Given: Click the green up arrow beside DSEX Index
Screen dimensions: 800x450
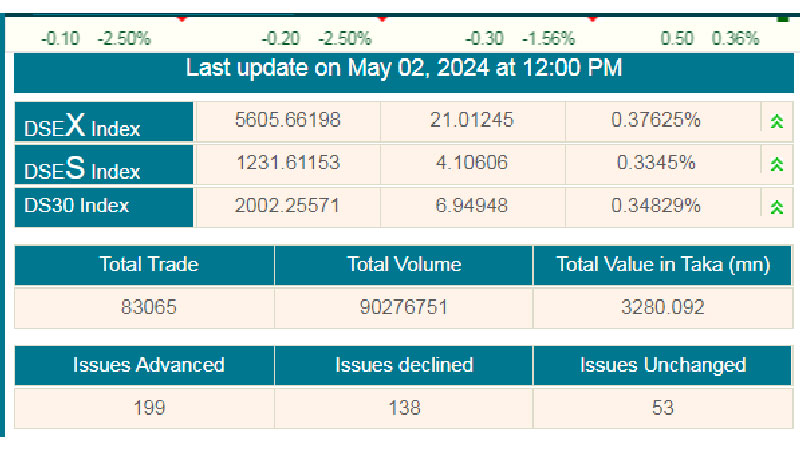Looking at the screenshot, I should coord(775,121).
